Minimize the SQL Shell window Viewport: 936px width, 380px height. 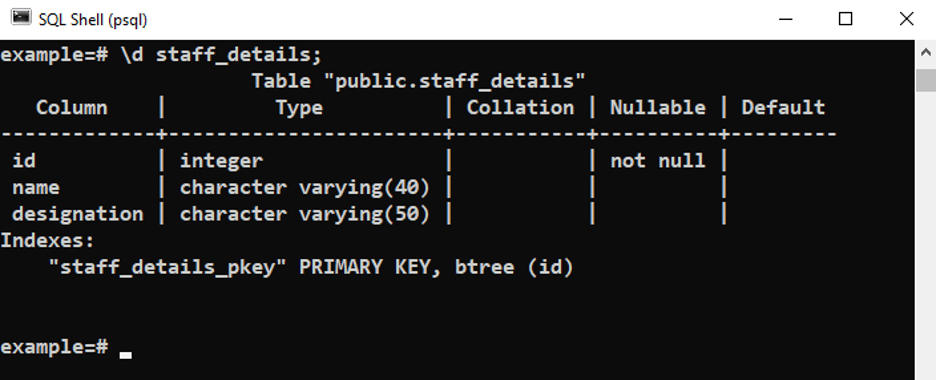pyautogui.click(x=786, y=19)
